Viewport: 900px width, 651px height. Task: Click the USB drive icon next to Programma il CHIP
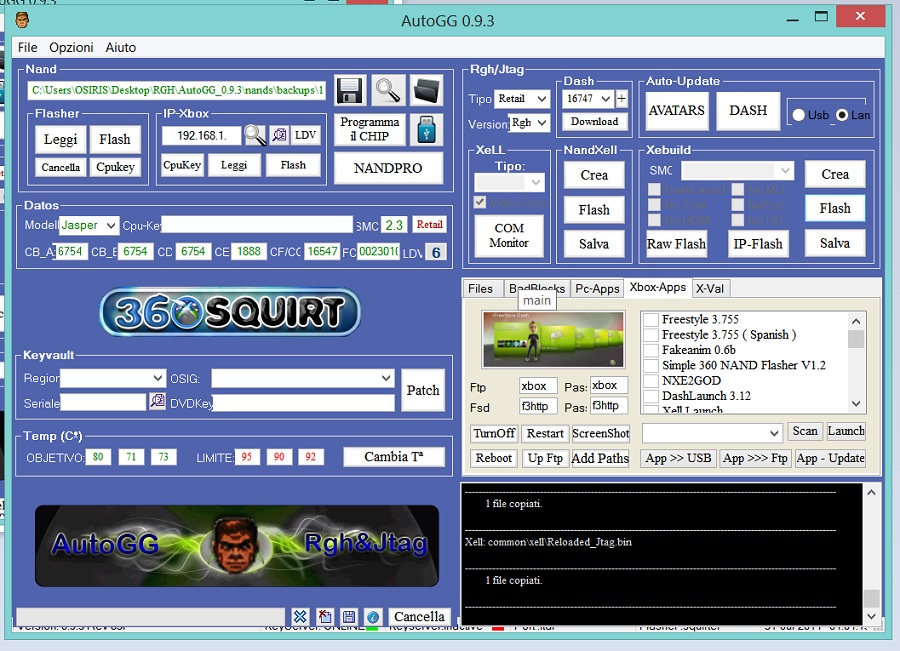(x=426, y=129)
